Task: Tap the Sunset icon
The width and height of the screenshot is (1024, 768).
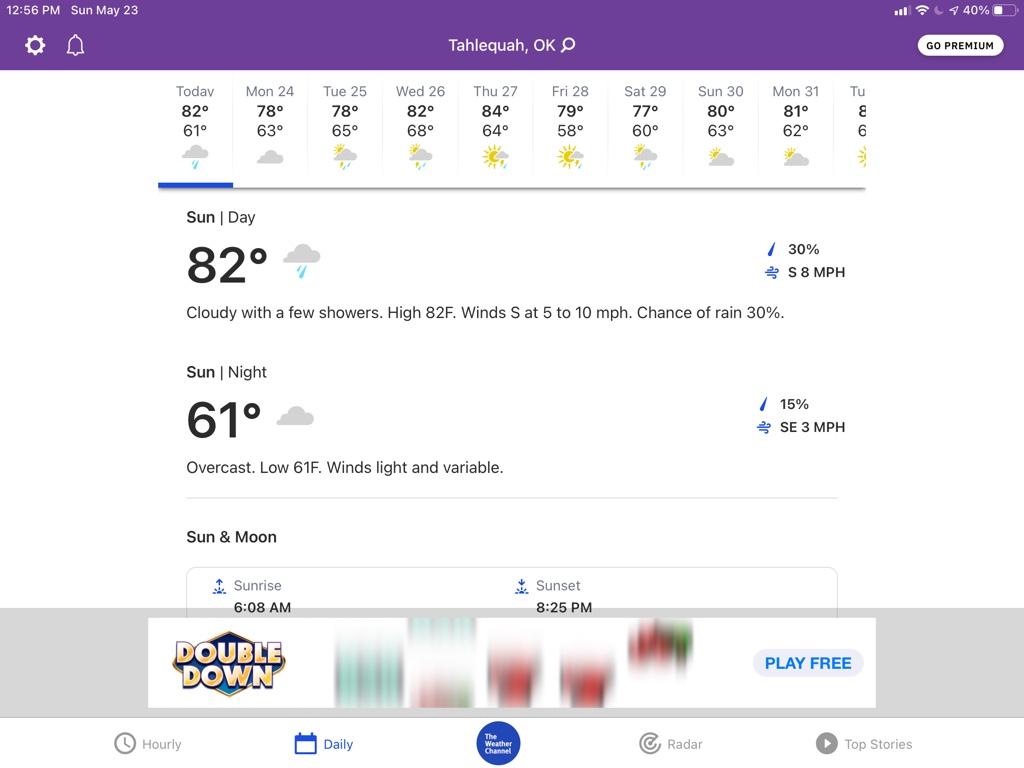Action: [x=521, y=586]
